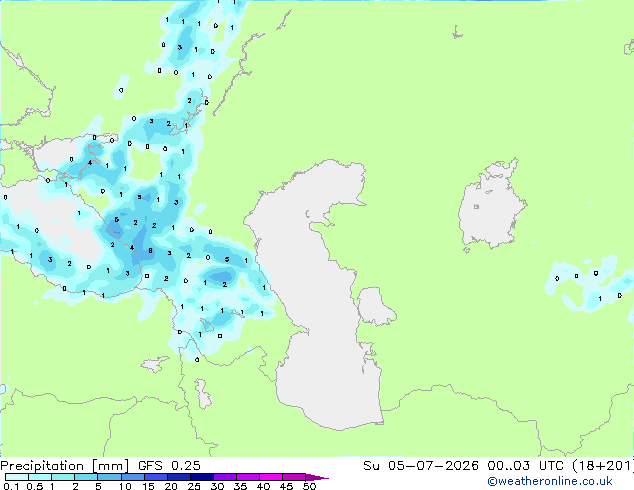Click the legend value '25'
The height and width of the screenshot is (490, 634).
[194, 486]
